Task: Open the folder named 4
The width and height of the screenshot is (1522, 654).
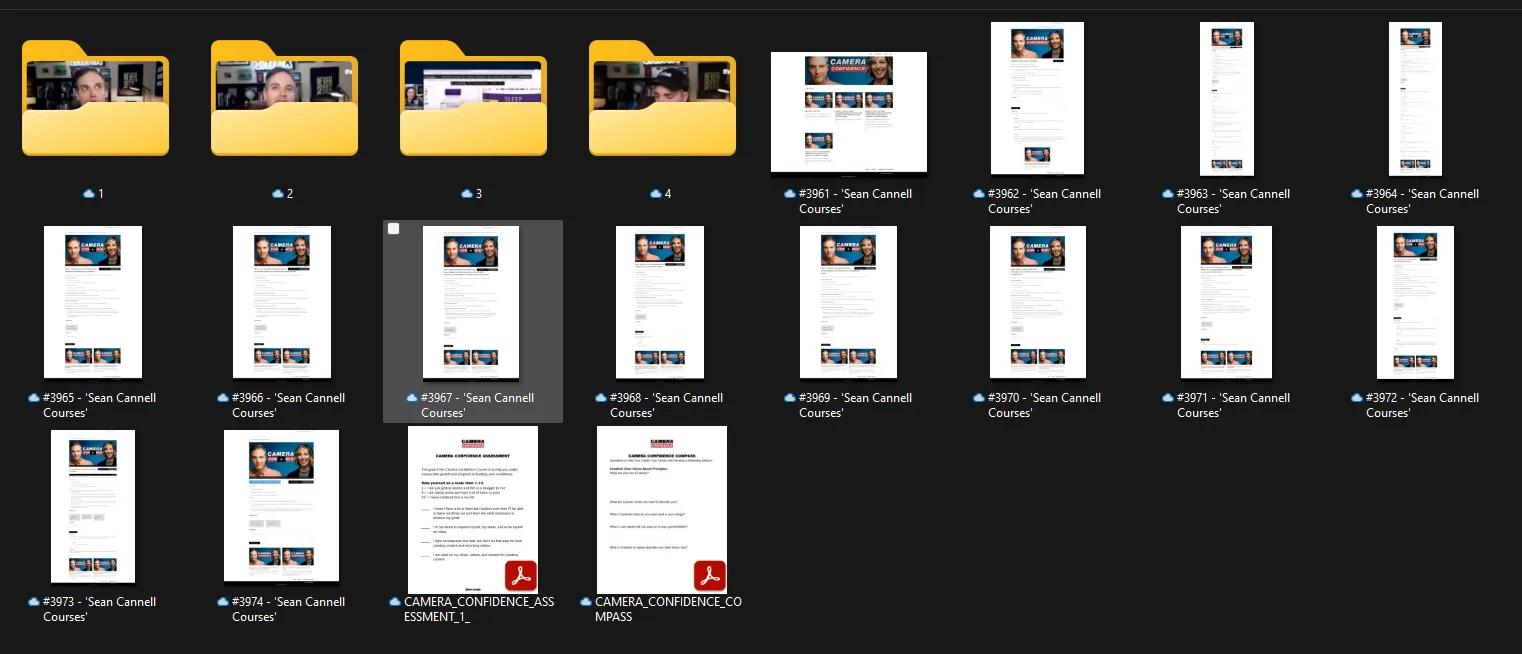Action: [662, 100]
